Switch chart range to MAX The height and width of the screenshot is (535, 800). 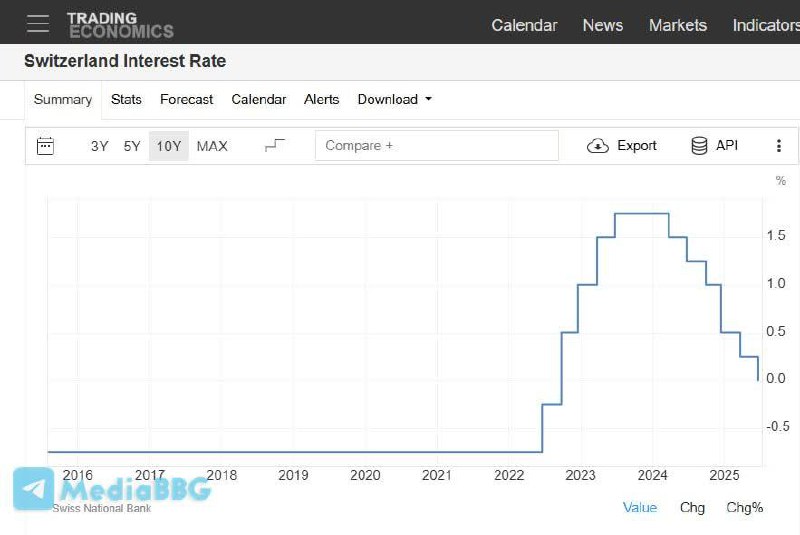coord(212,146)
